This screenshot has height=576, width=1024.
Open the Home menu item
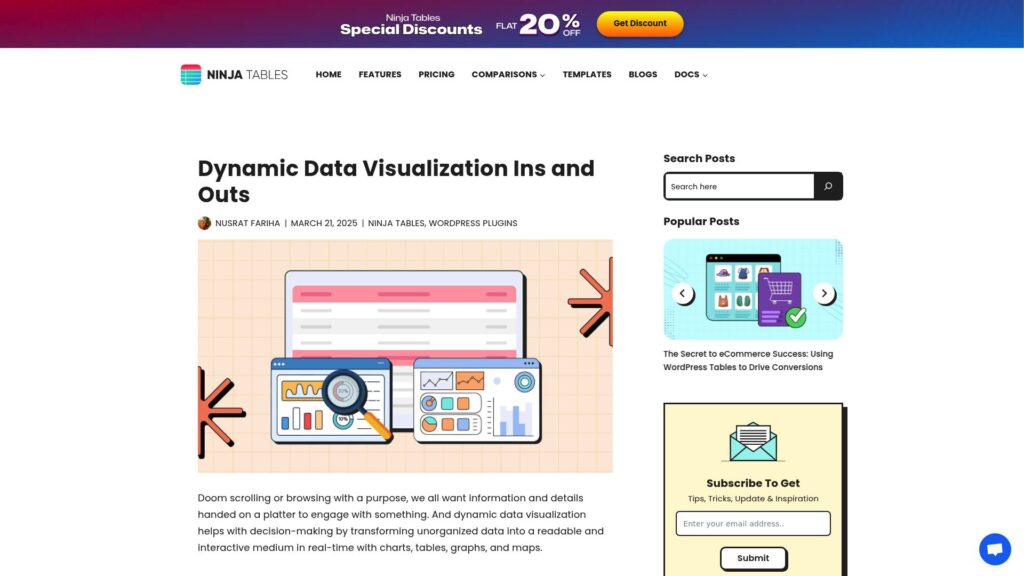(328, 74)
